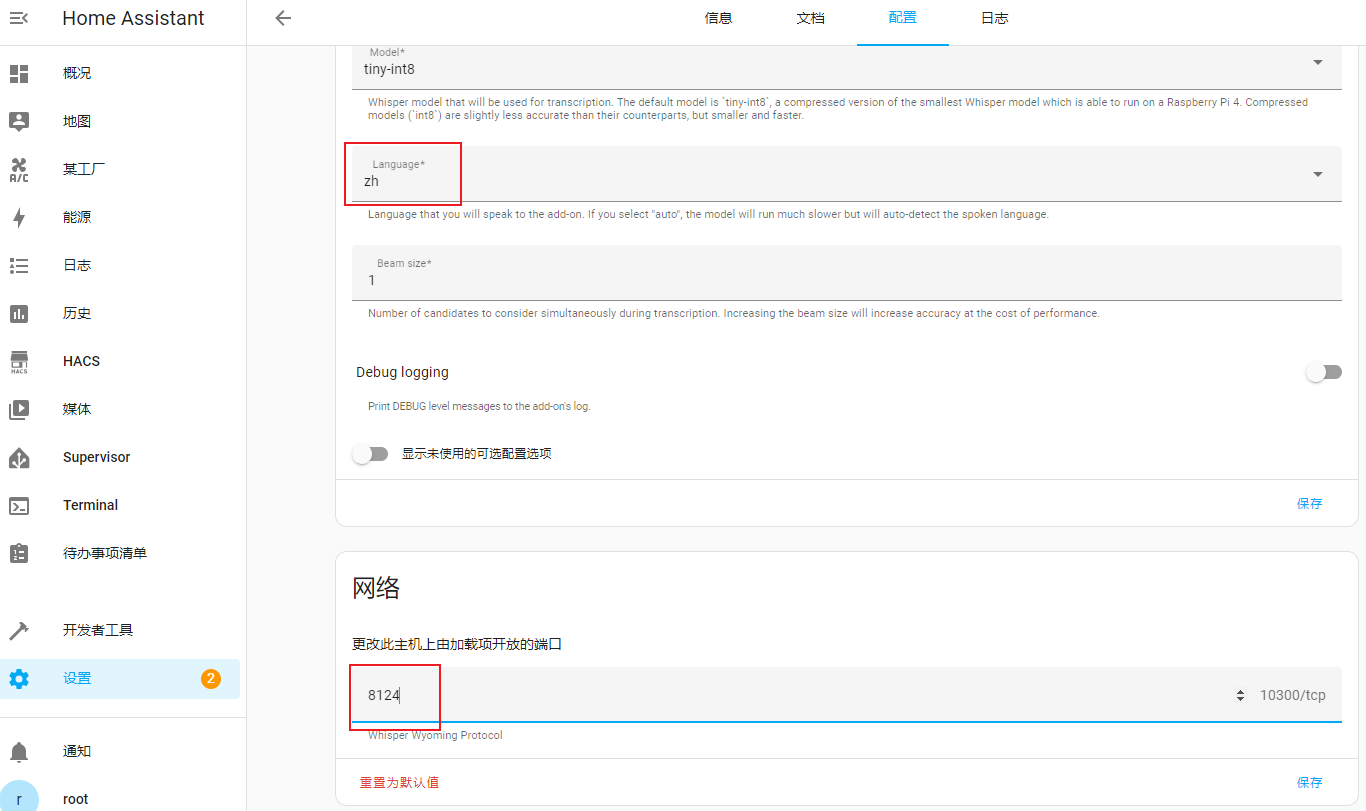Toggle the Debug logging switch
Screen dimensions: 1366x811
pos(1324,372)
